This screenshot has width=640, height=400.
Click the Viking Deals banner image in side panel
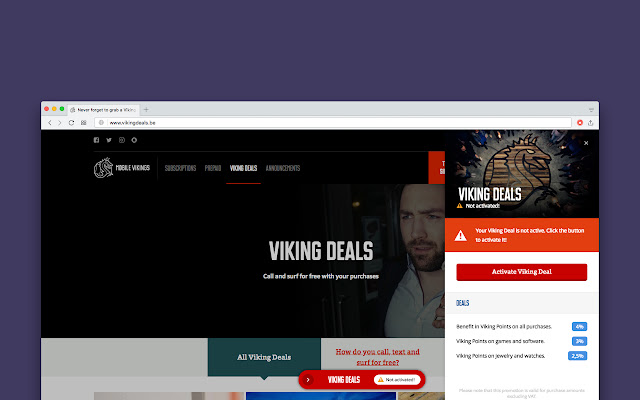[522, 174]
